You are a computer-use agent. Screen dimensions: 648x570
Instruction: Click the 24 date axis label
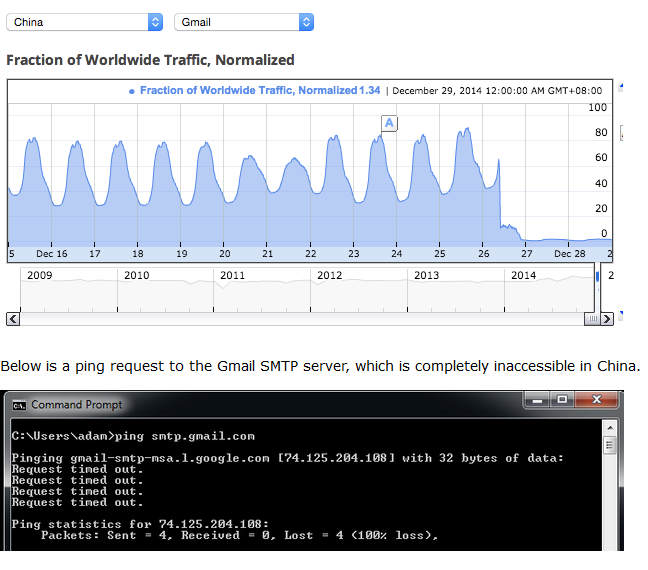pos(397,254)
